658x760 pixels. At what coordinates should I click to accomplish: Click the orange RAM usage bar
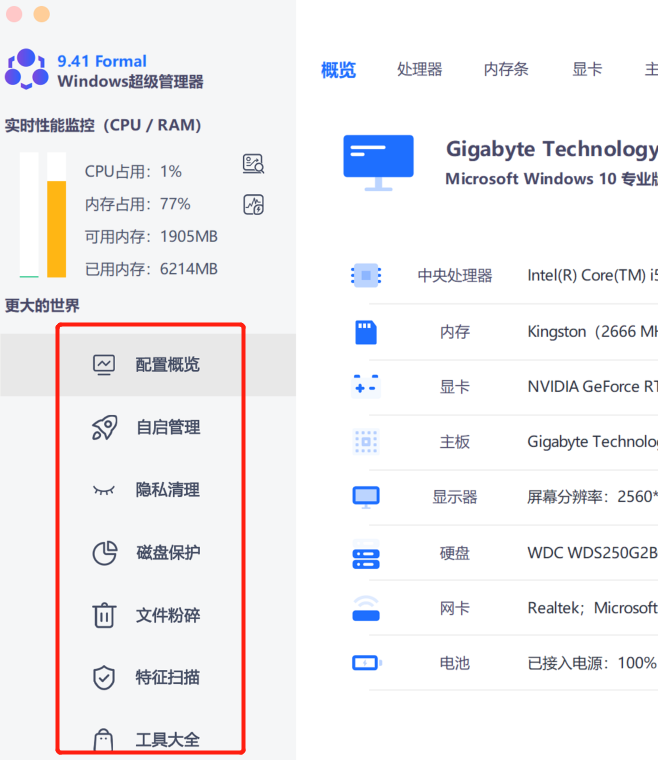point(56,228)
